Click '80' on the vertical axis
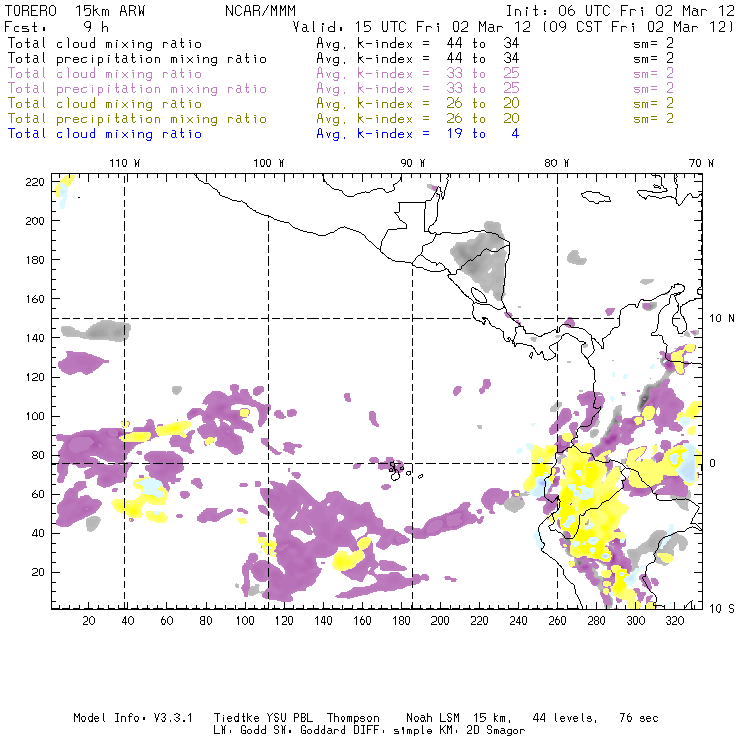The image size is (740, 740). tap(38, 455)
